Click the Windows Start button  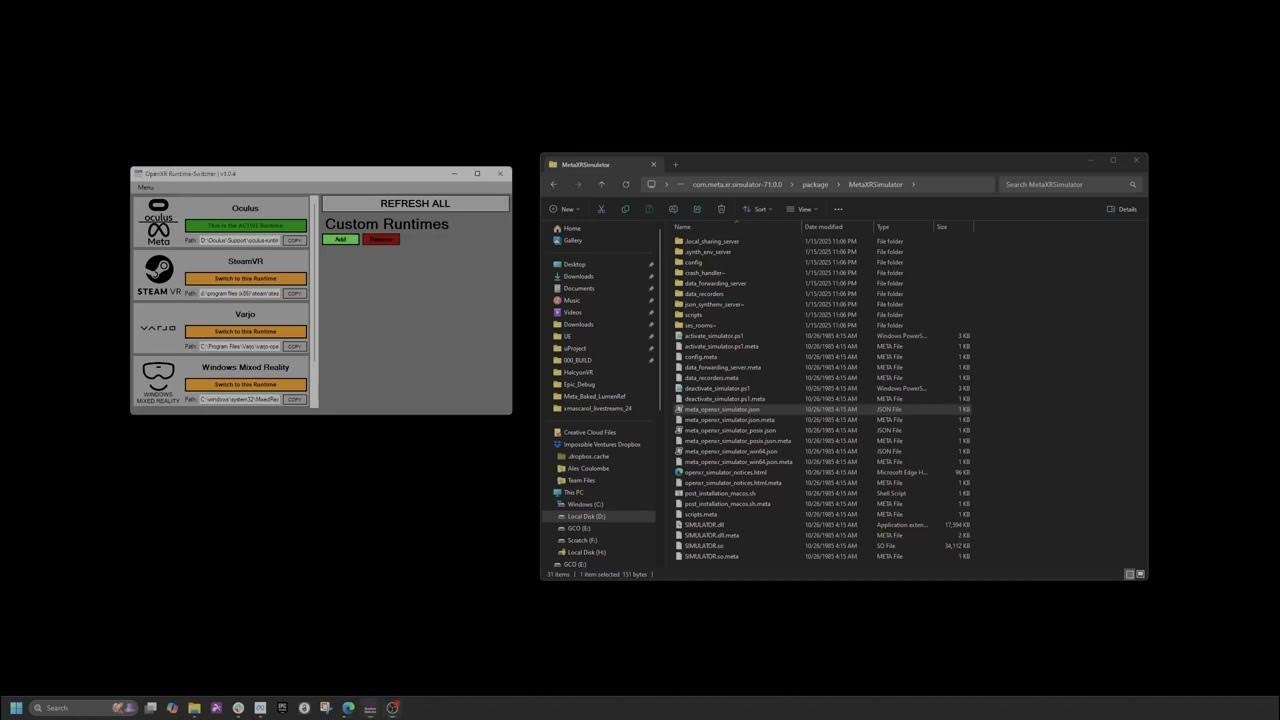coord(15,707)
